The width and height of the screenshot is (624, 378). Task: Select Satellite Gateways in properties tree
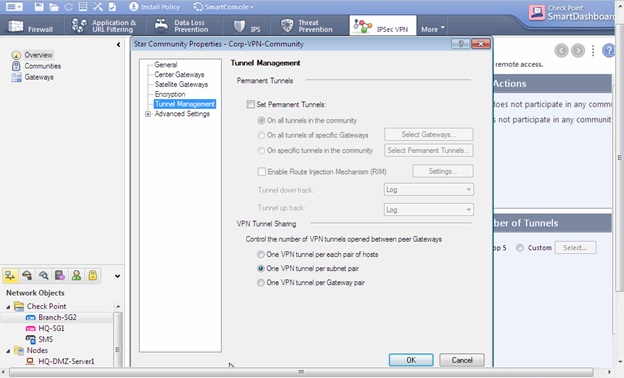point(181,84)
